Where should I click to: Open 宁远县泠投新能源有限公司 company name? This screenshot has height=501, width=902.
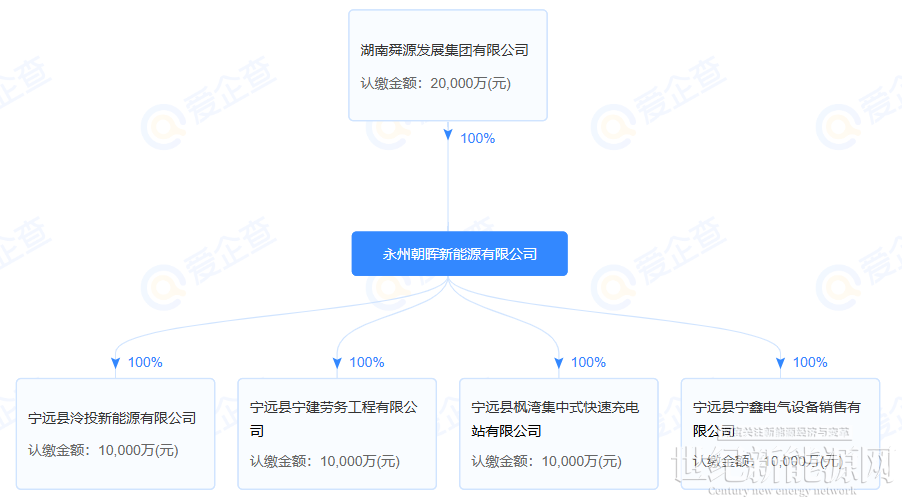pos(112,418)
